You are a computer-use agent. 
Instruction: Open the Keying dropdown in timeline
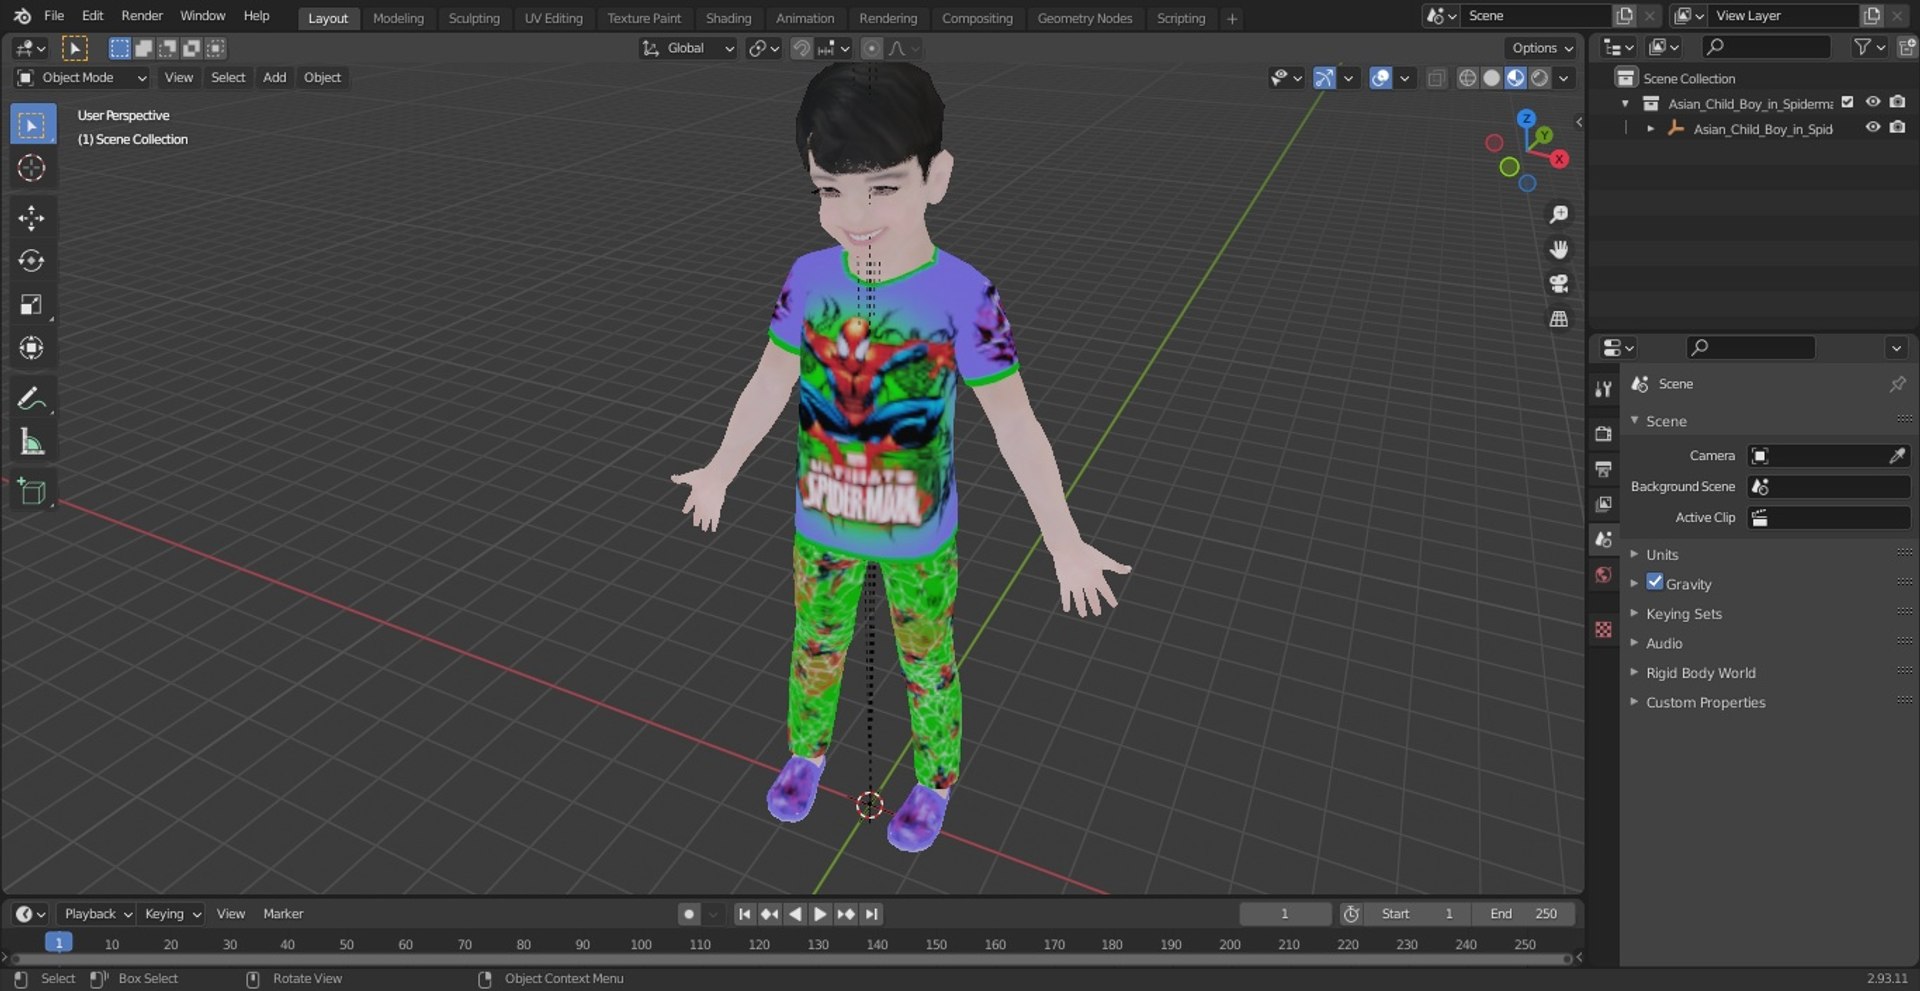point(172,914)
